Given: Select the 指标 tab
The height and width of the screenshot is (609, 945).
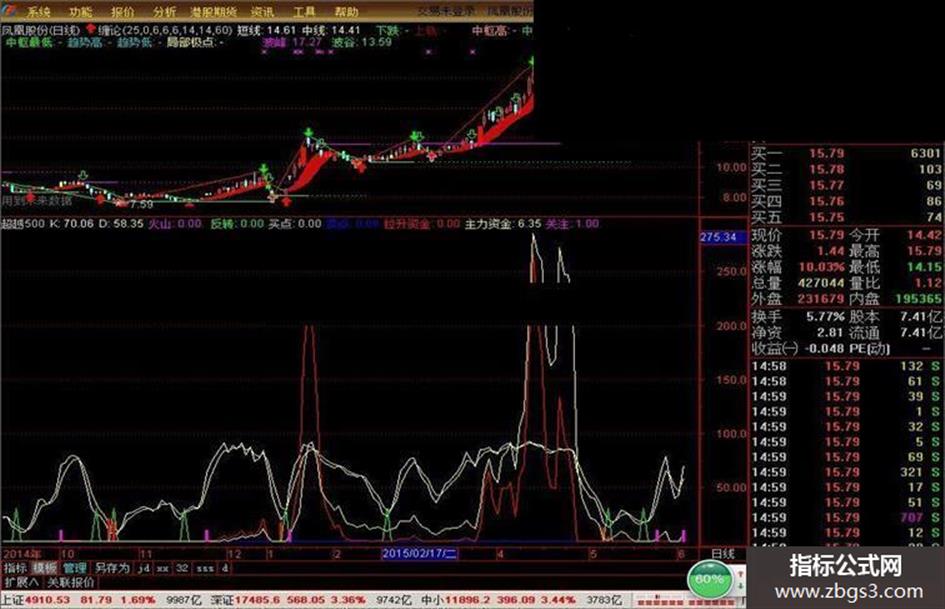Looking at the screenshot, I should click(15, 568).
